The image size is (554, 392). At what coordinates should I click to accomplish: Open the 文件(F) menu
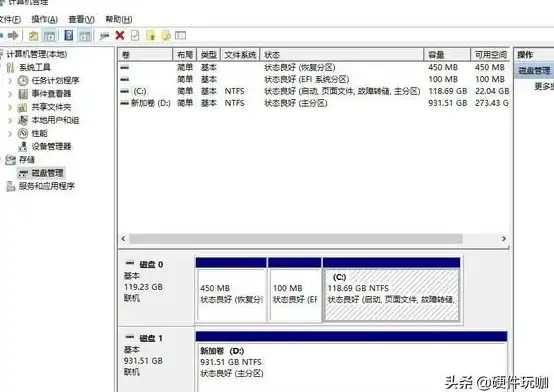coord(10,19)
